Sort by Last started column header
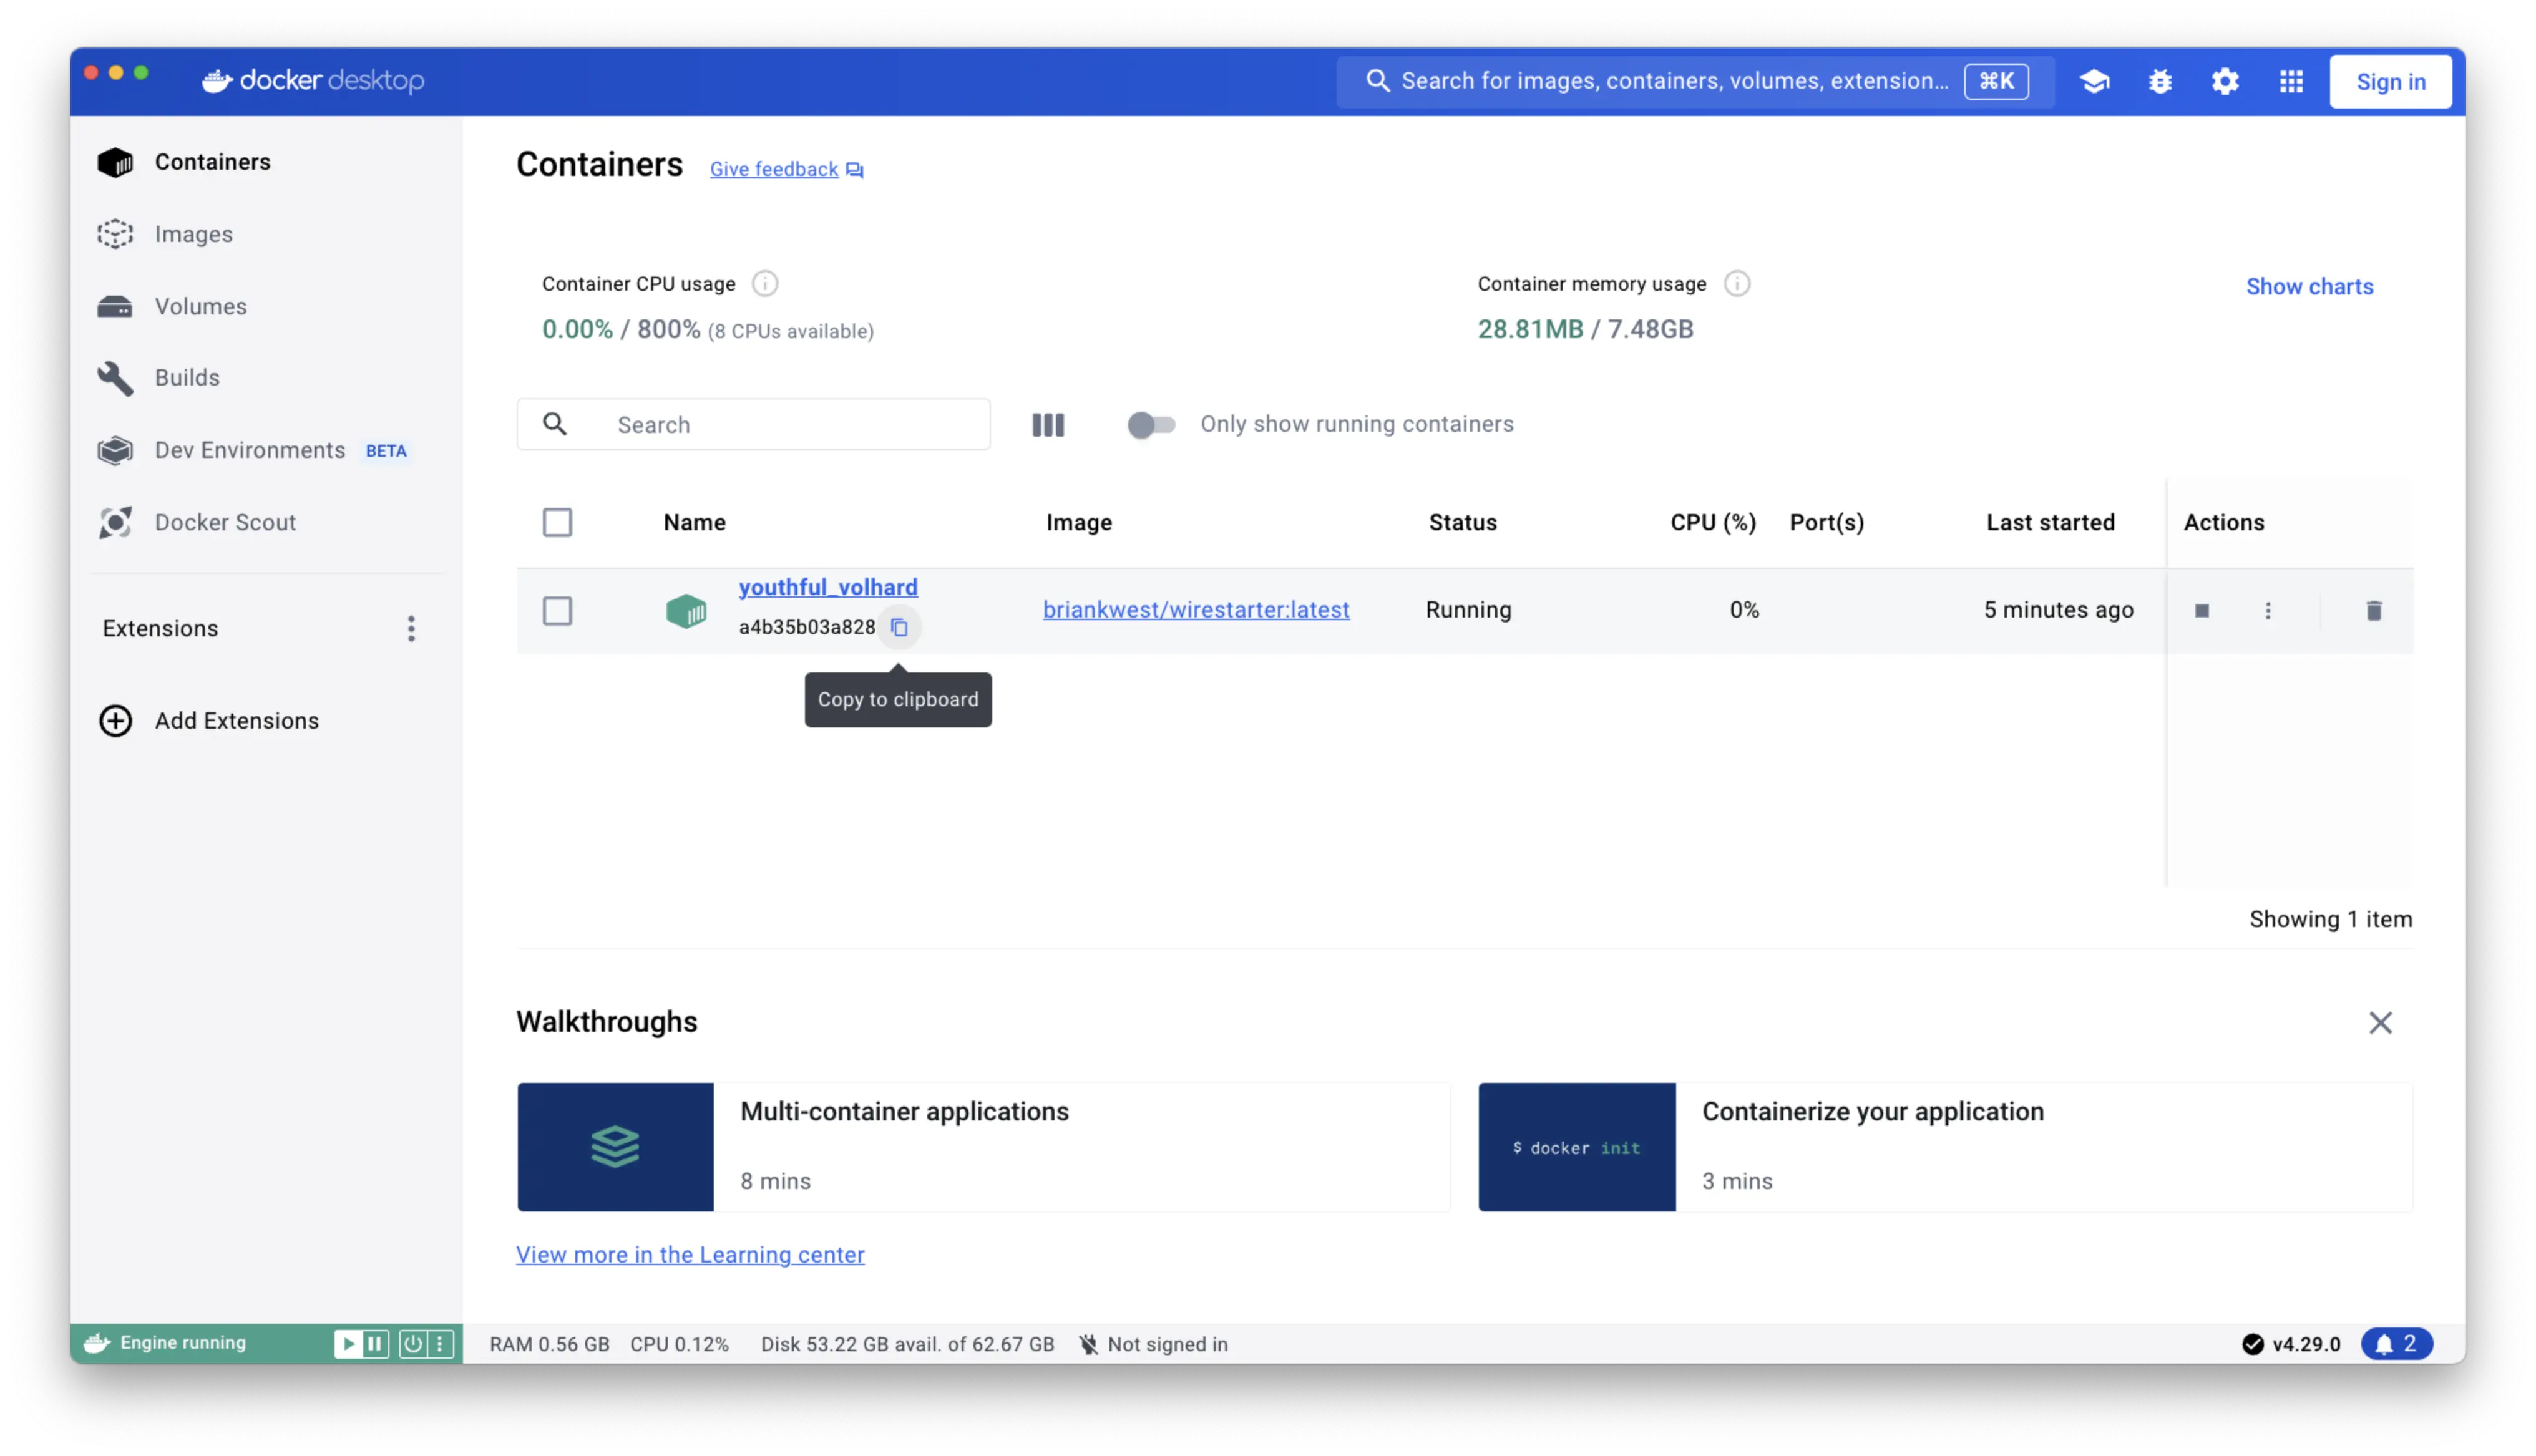 coord(2050,522)
